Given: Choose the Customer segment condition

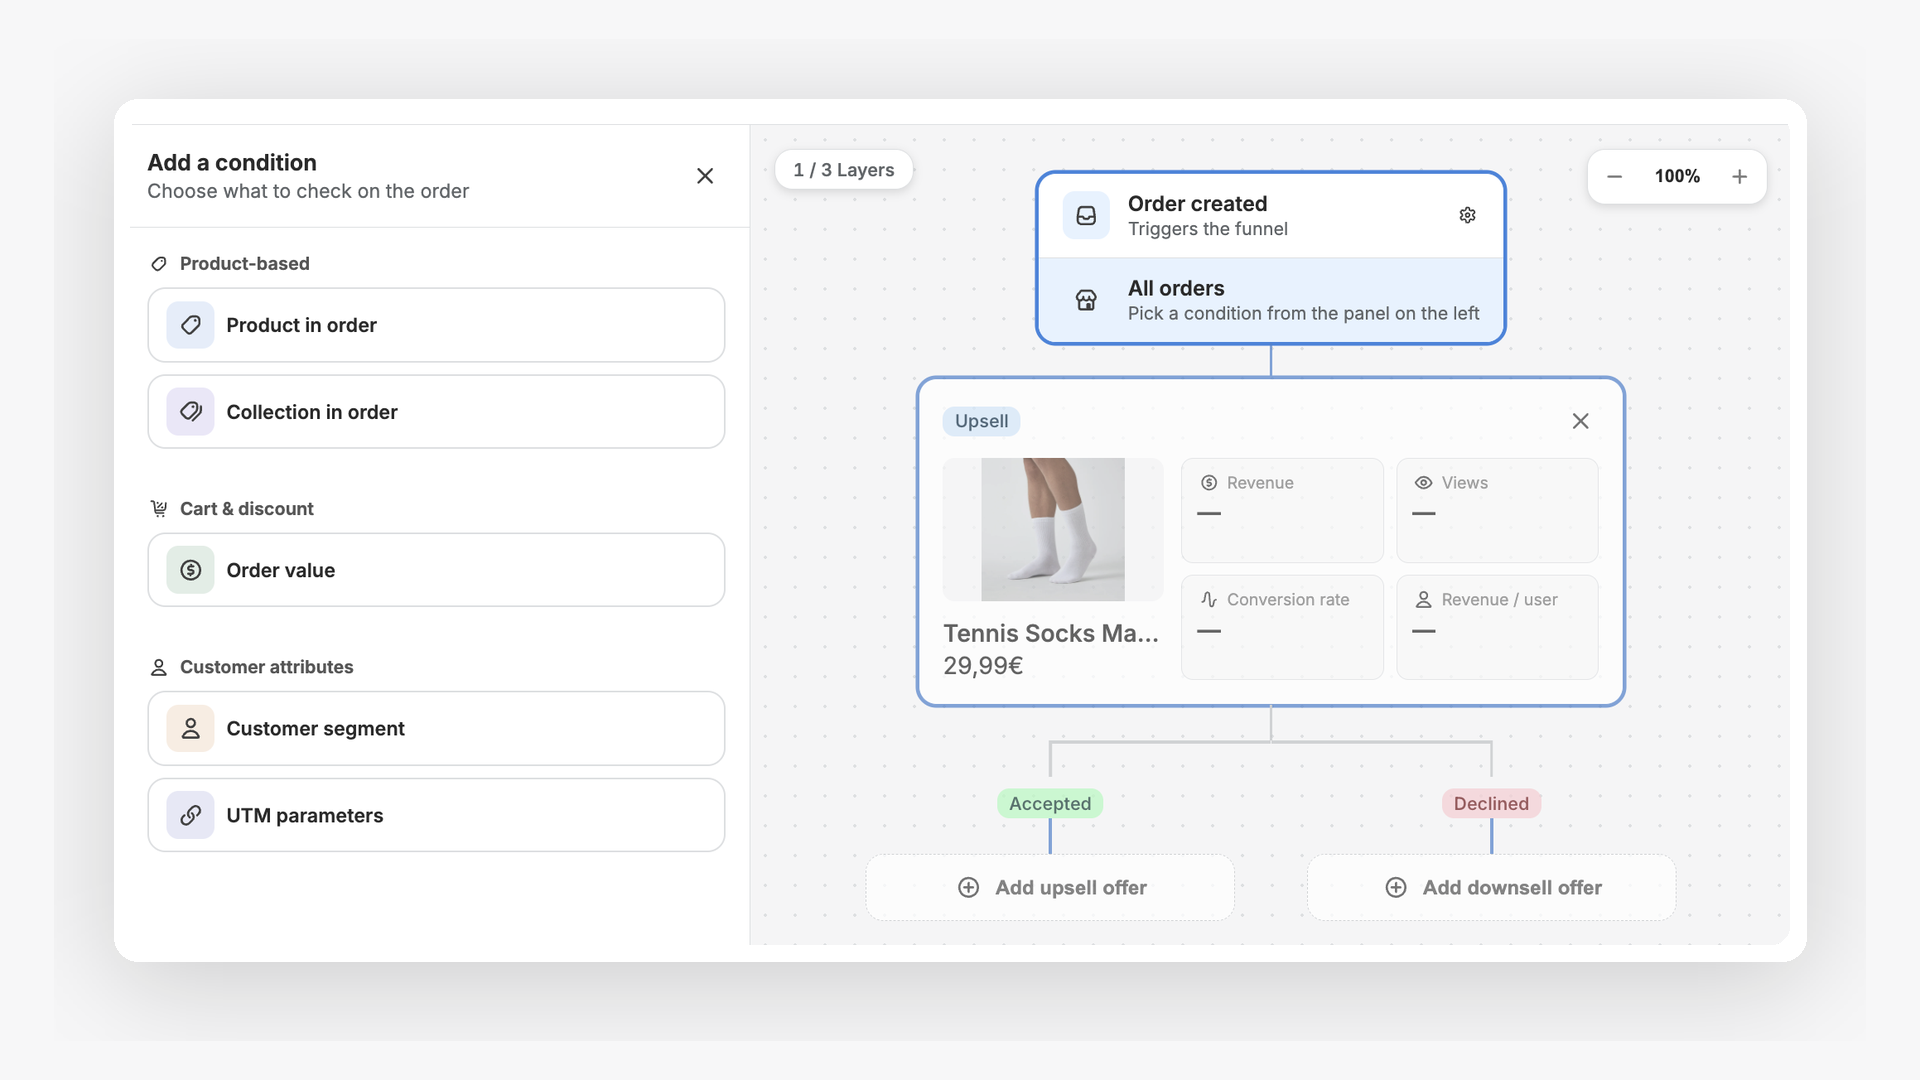Looking at the screenshot, I should click(436, 728).
